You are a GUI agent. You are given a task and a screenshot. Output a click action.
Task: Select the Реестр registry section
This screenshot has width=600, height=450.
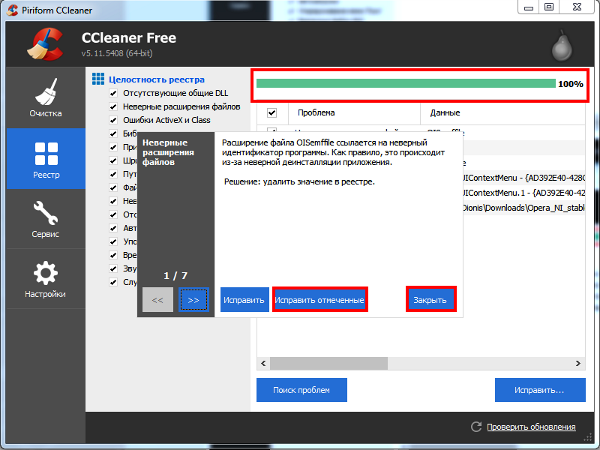[x=46, y=159]
